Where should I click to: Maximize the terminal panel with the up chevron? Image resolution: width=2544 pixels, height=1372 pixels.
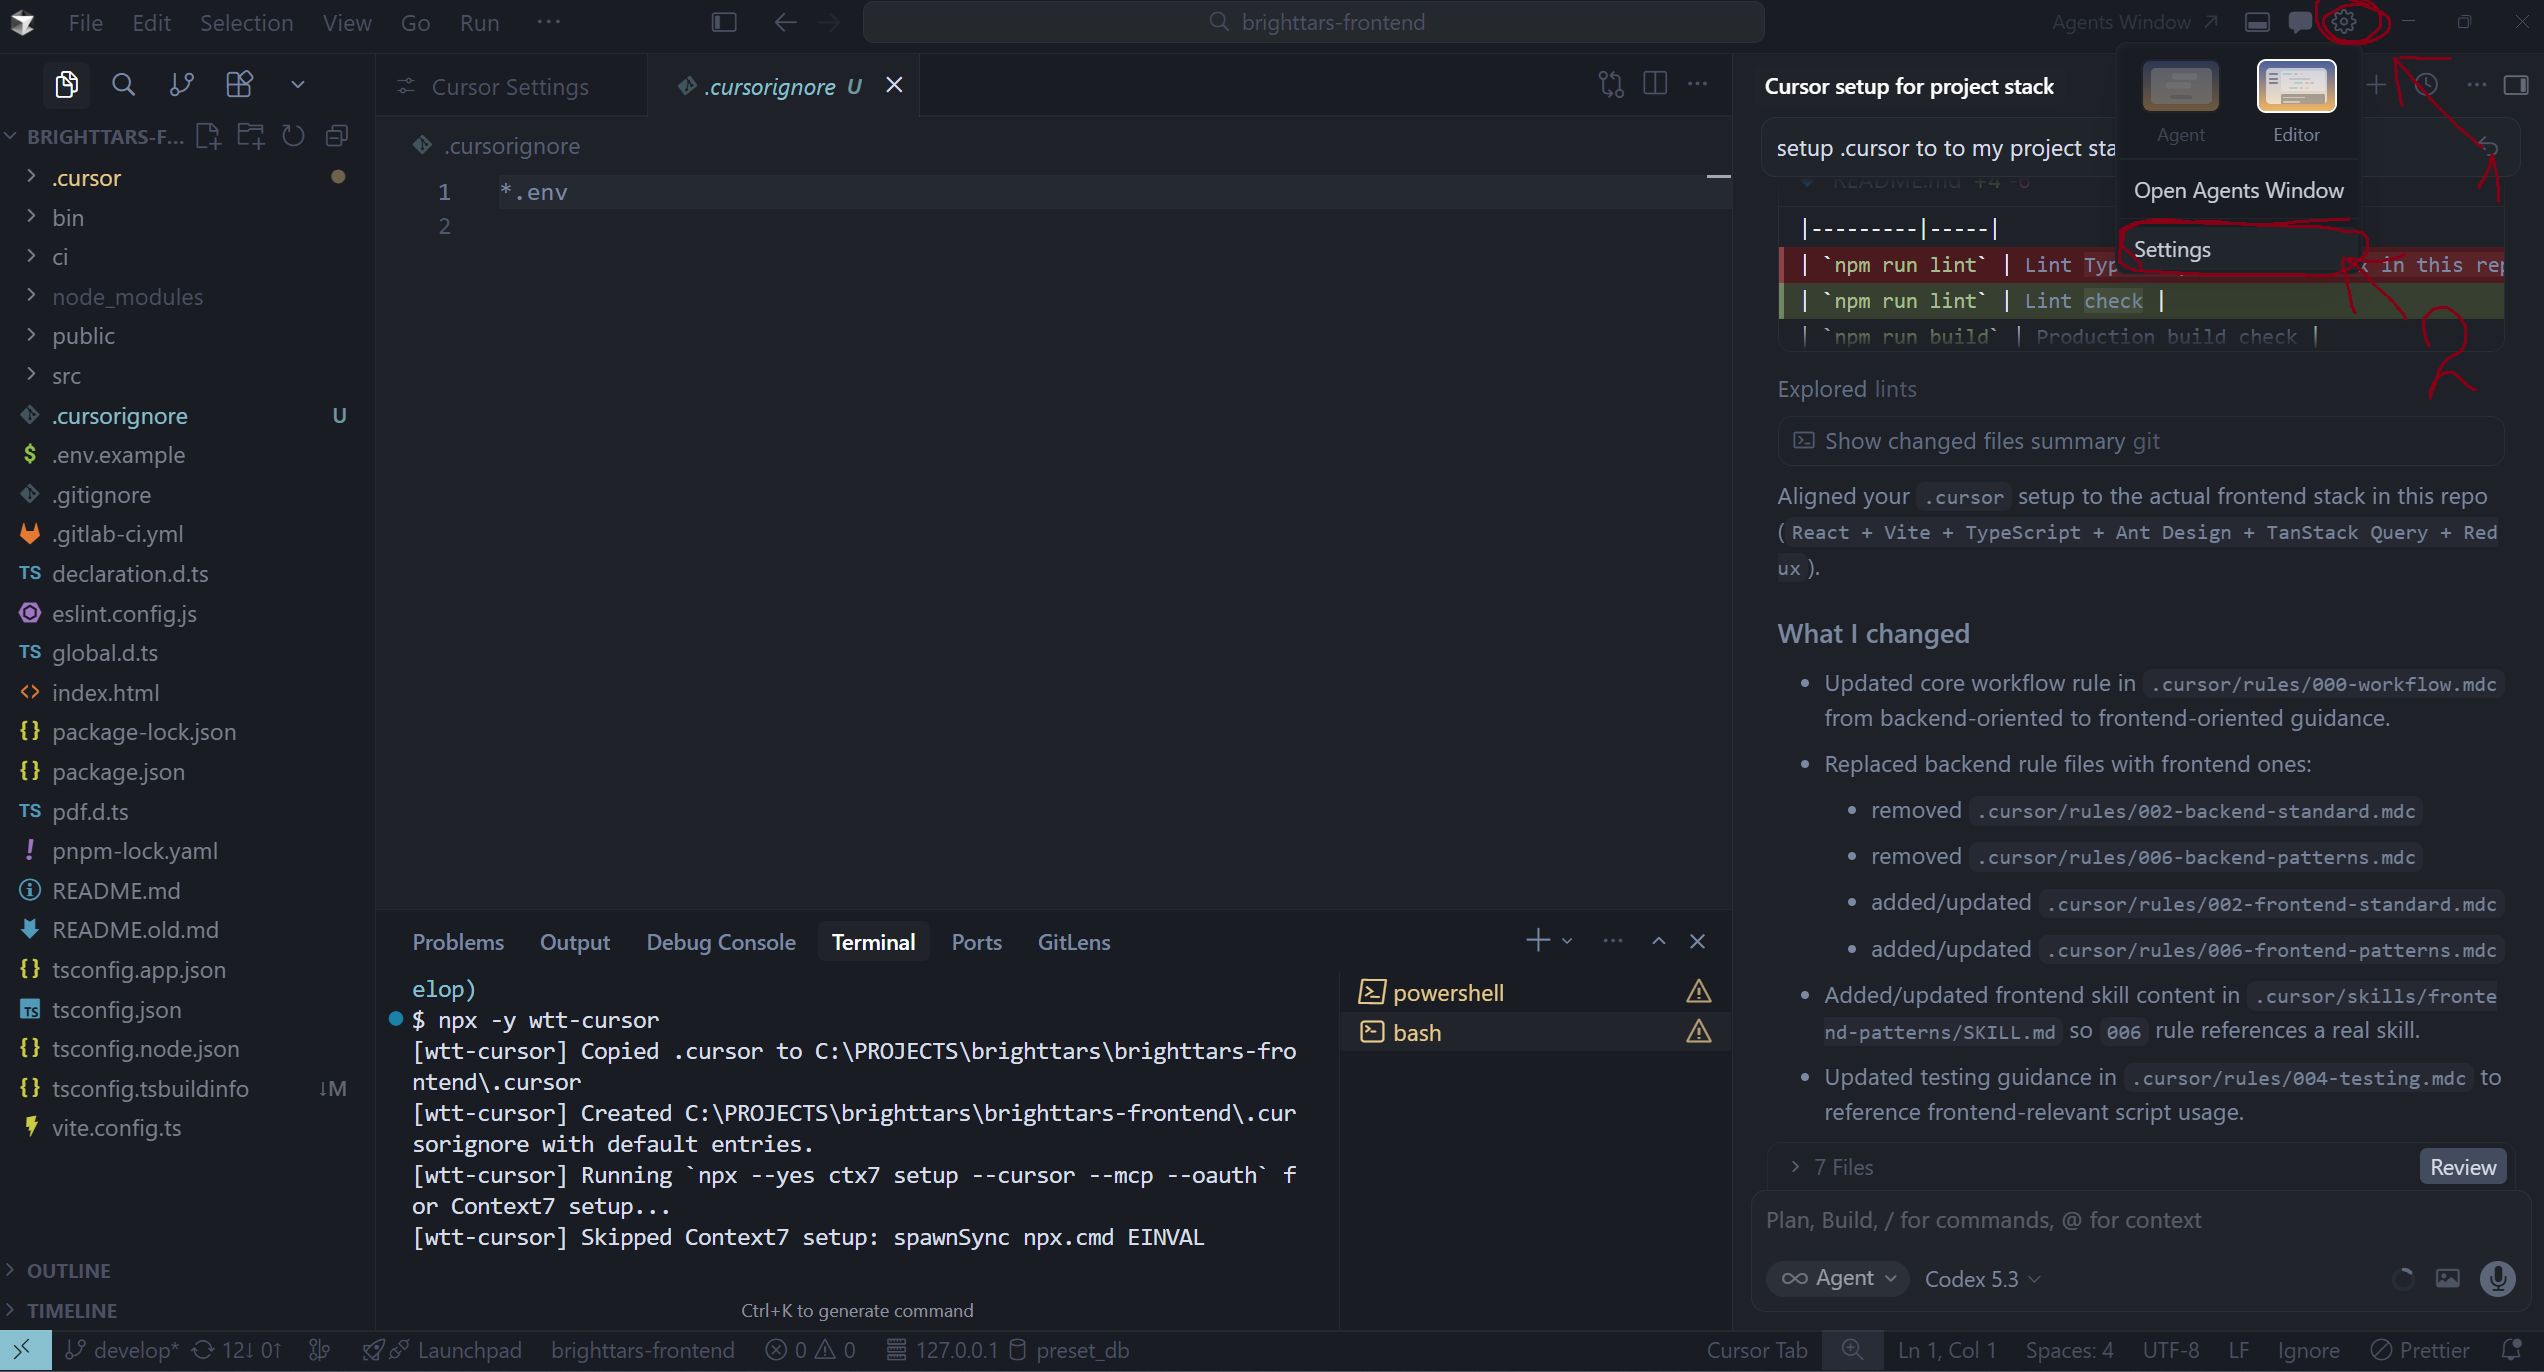(x=1659, y=941)
